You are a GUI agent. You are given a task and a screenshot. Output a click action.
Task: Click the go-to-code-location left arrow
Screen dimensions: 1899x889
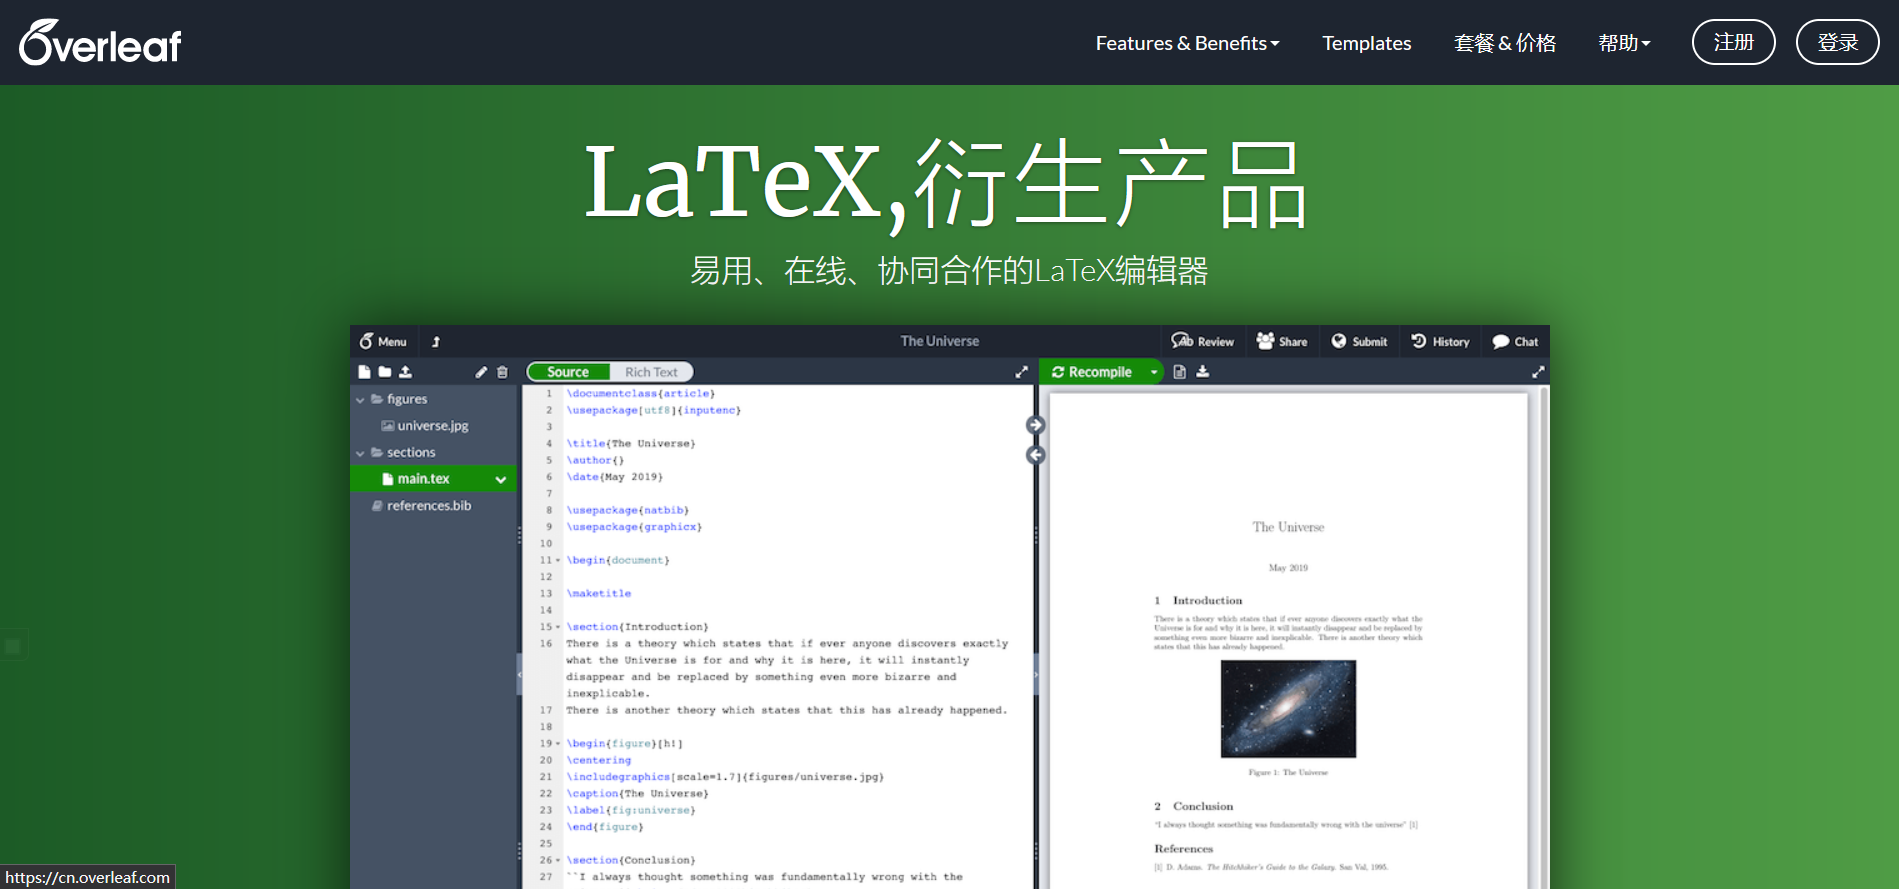click(x=1036, y=455)
